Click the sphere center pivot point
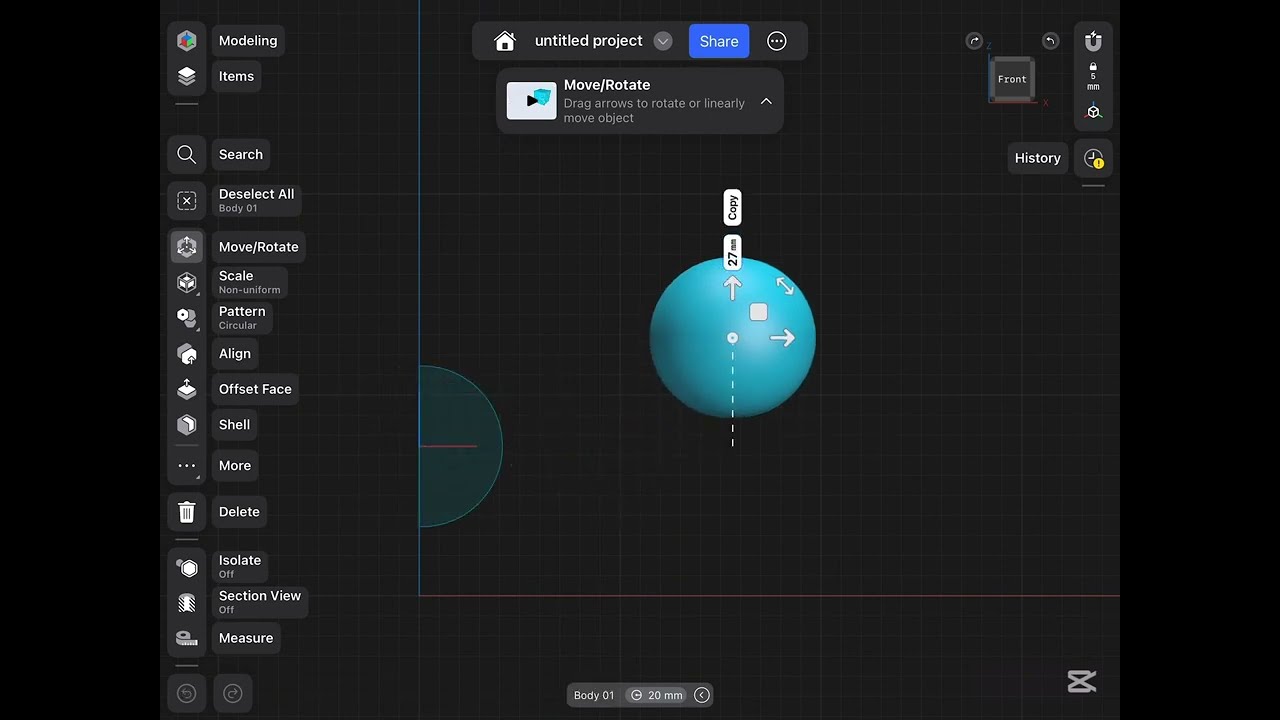Screen dimensions: 1280x720 tap(732, 339)
